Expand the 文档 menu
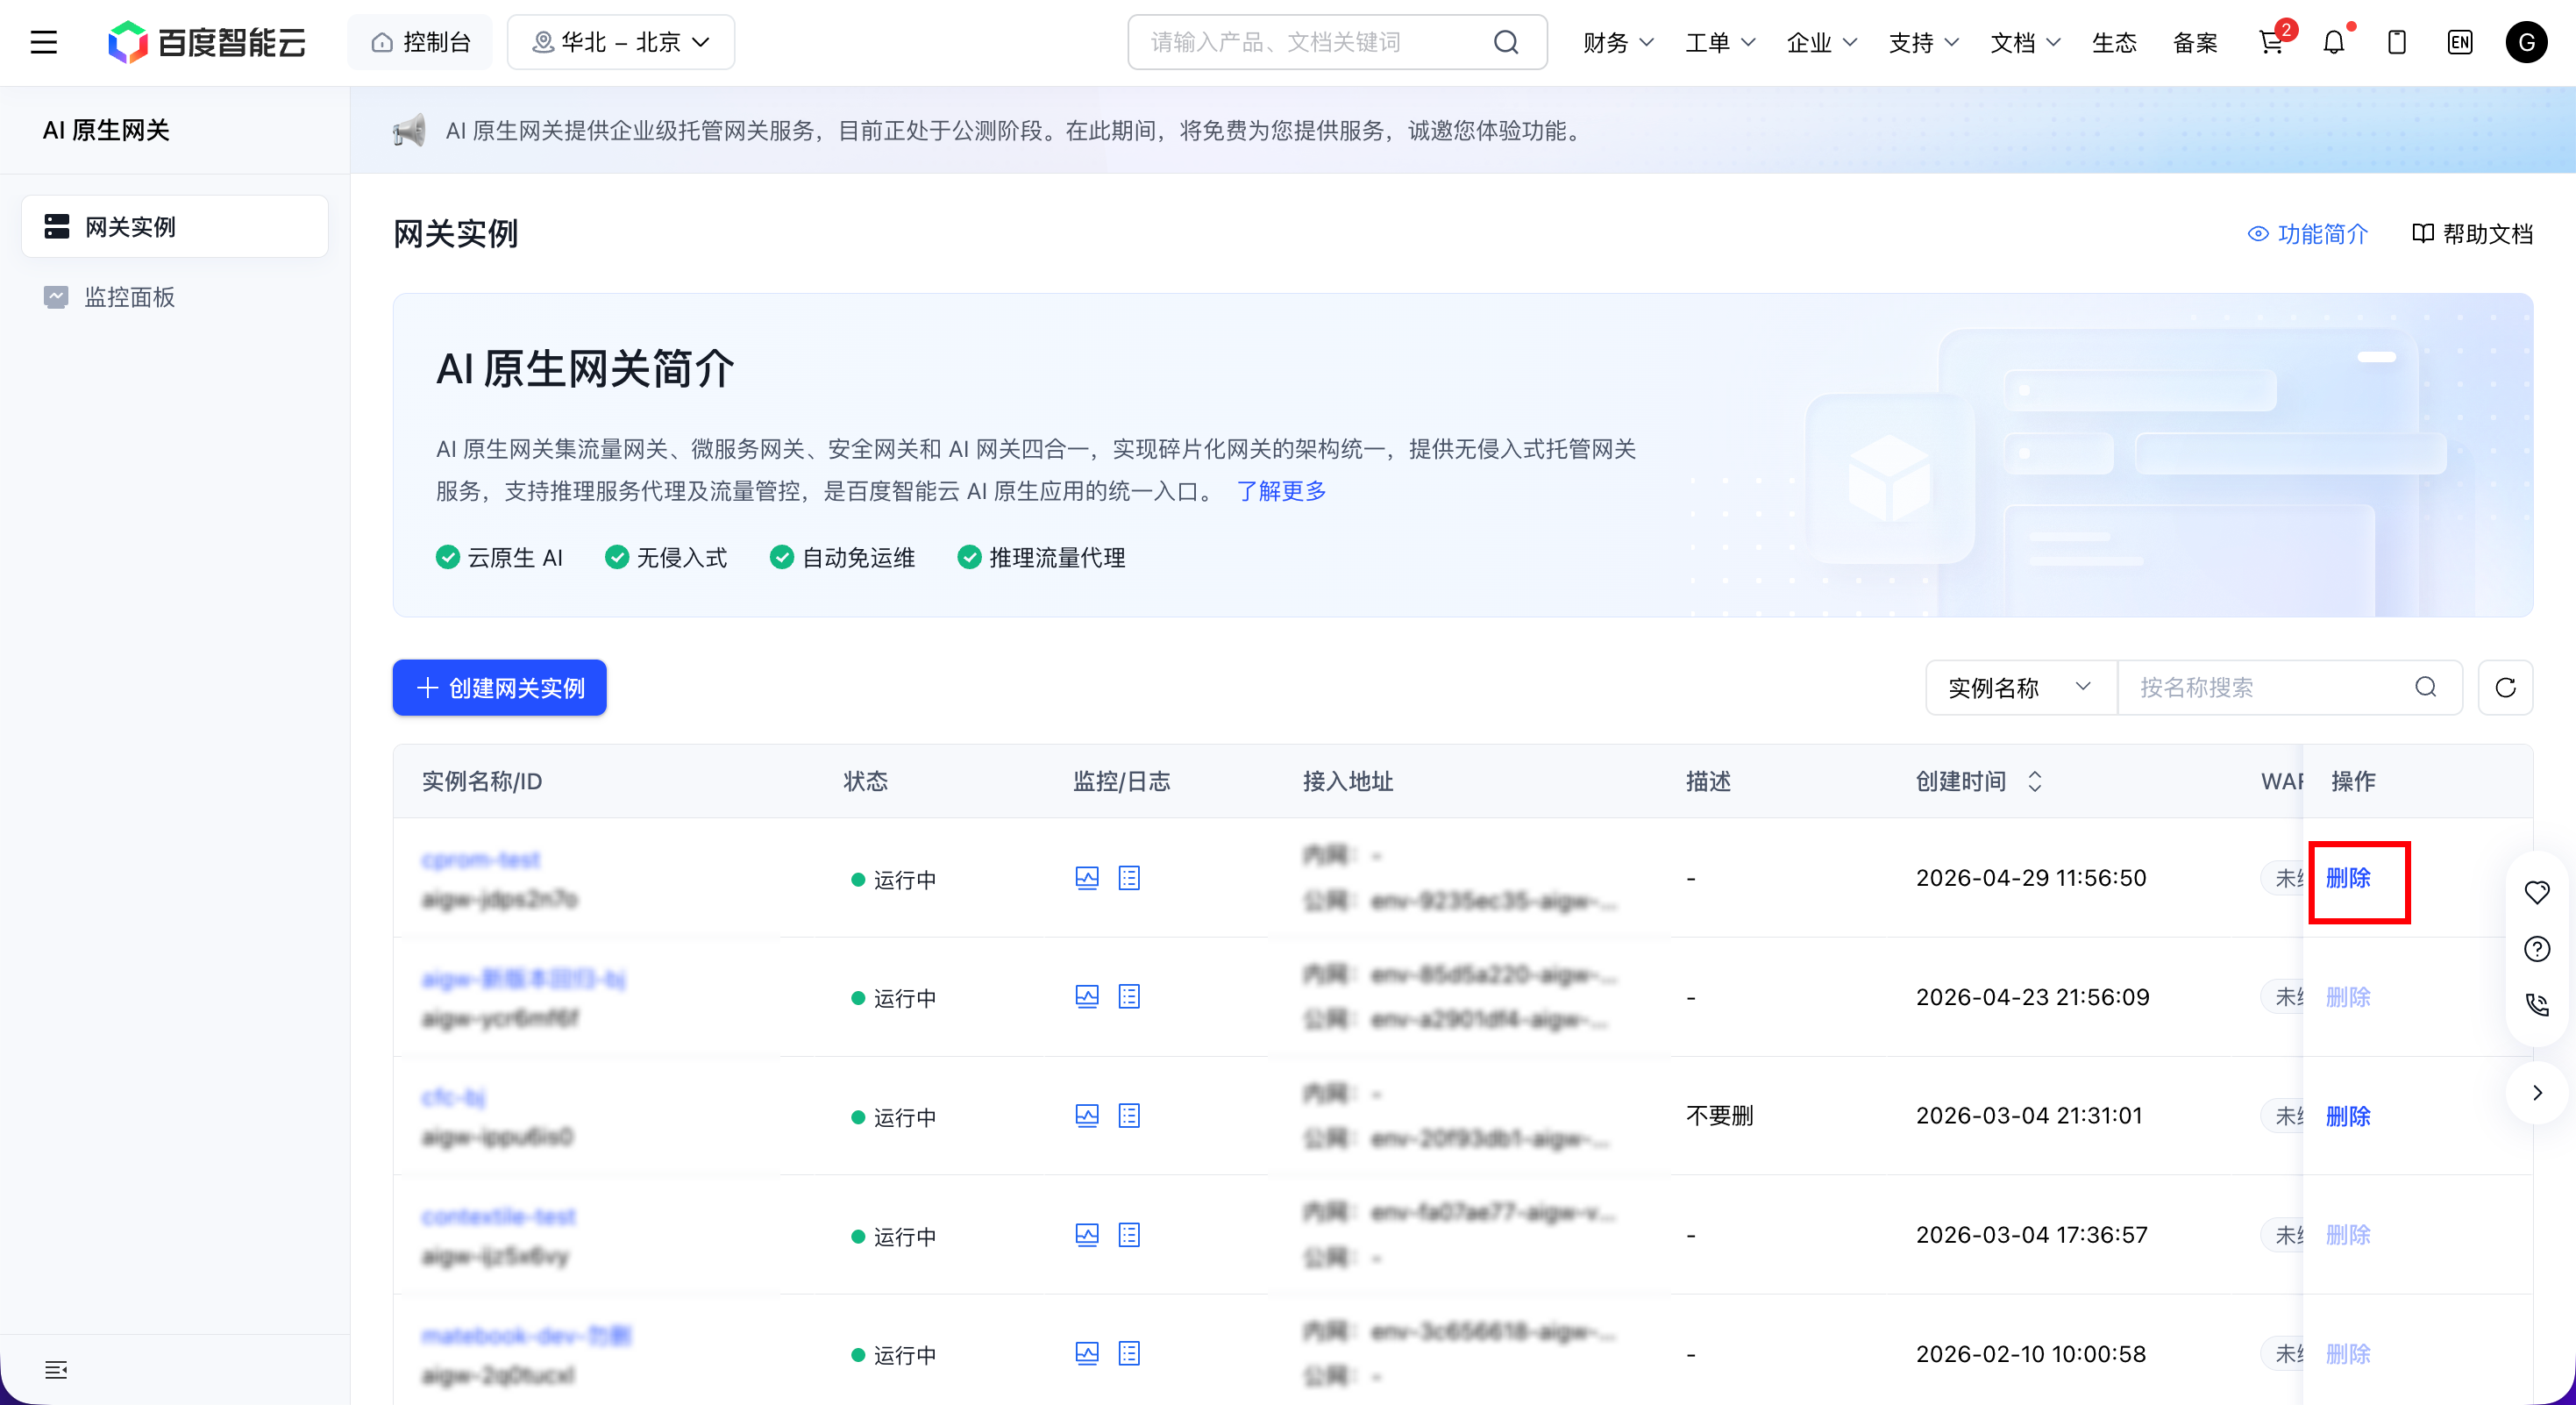 2025,42
